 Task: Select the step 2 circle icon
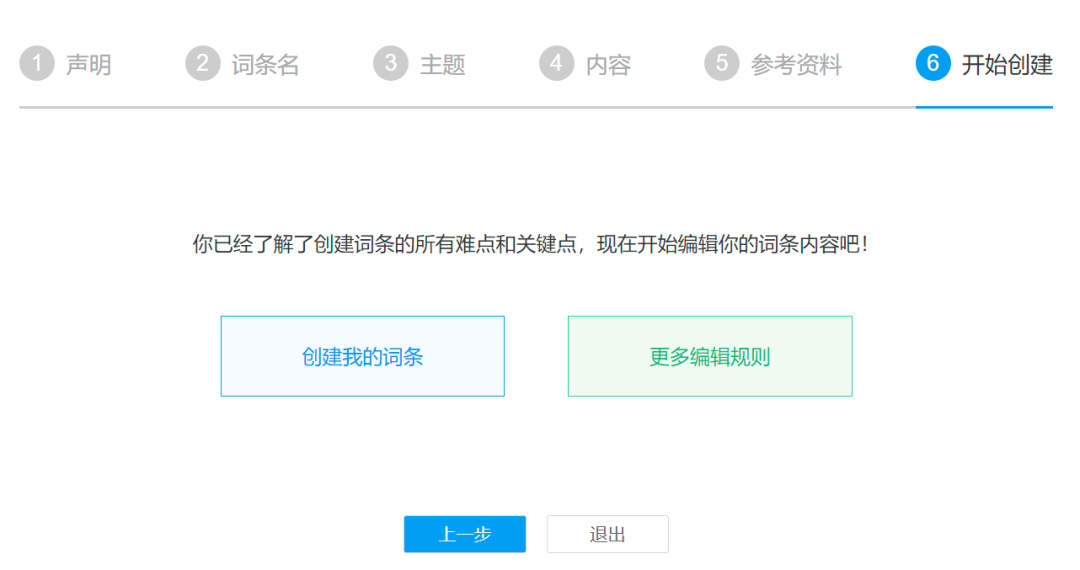point(202,64)
